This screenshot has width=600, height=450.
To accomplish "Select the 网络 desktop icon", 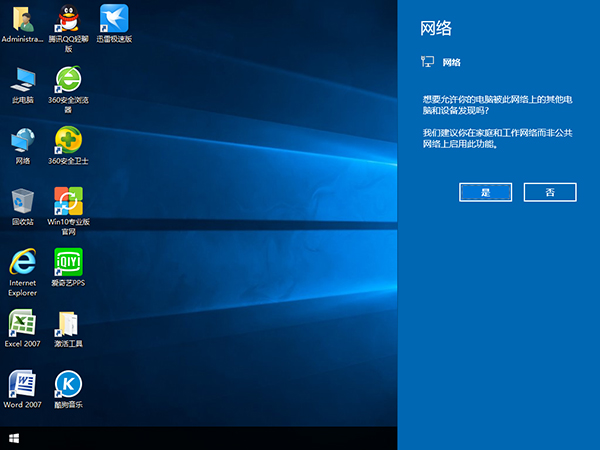I will 22,141.
